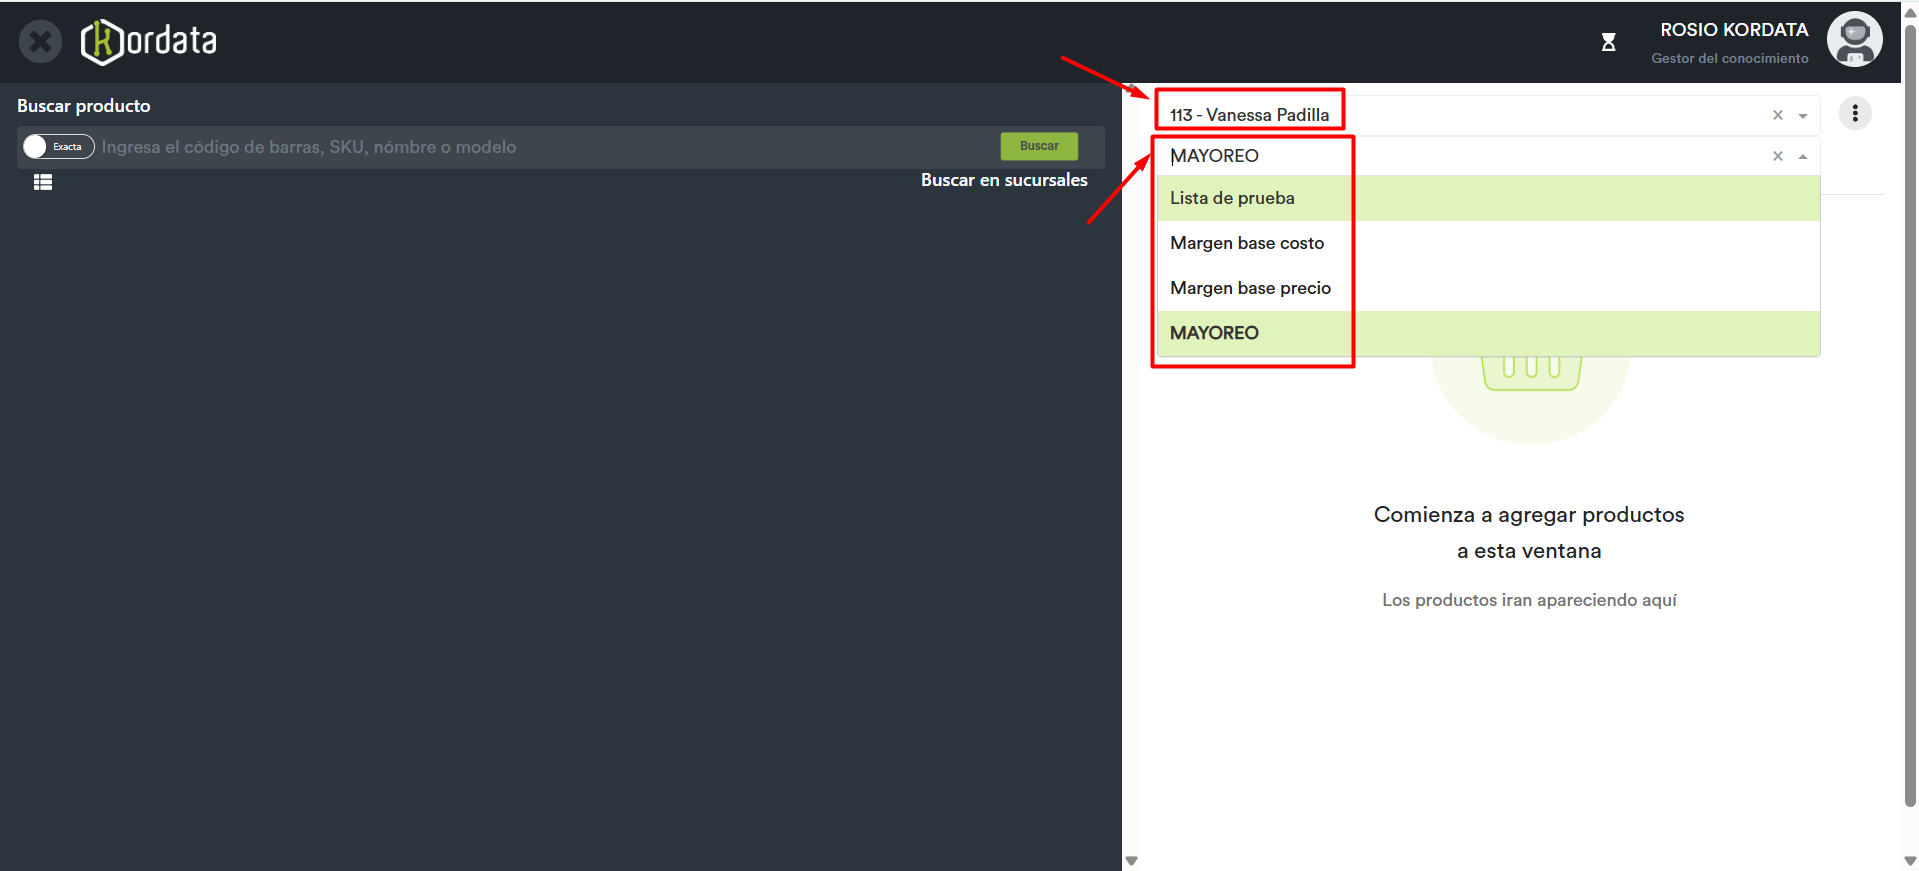
Task: Select Lista de prueba option
Action: [x=1232, y=198]
